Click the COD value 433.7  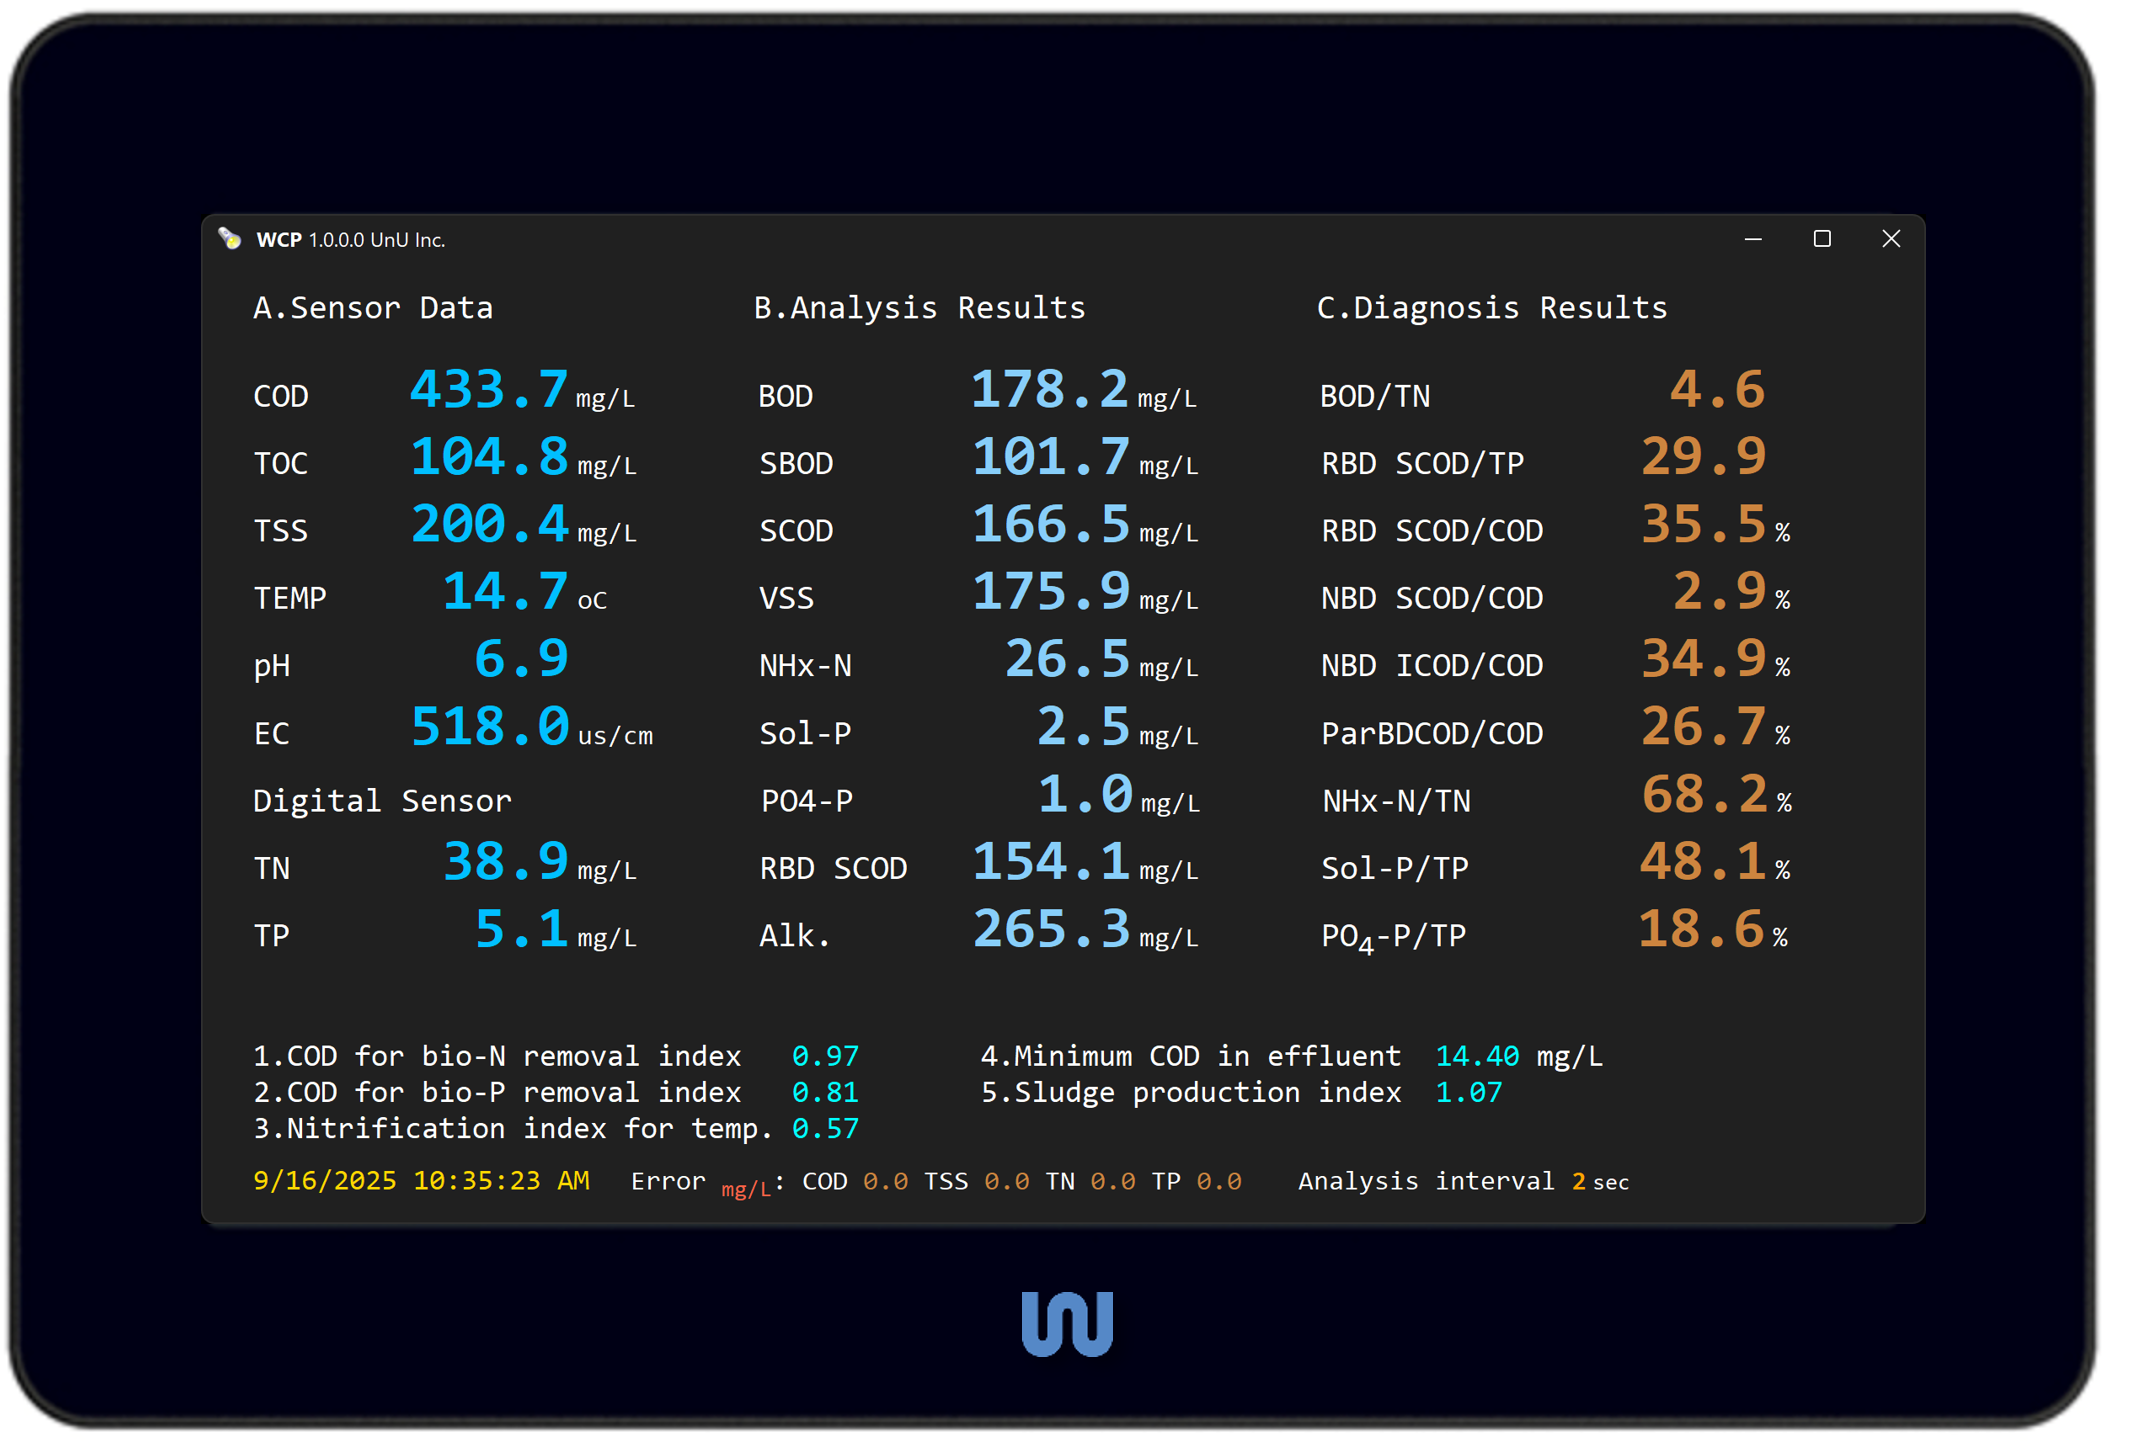489,390
